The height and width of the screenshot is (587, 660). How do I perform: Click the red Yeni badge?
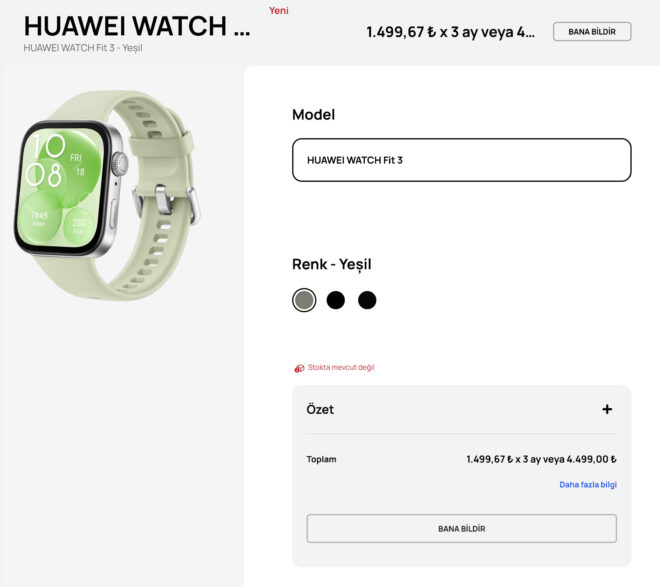(279, 11)
